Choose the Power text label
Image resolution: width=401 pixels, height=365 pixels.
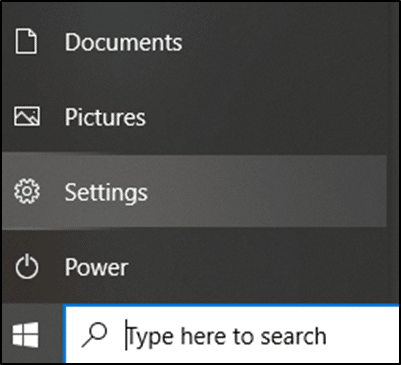point(96,267)
